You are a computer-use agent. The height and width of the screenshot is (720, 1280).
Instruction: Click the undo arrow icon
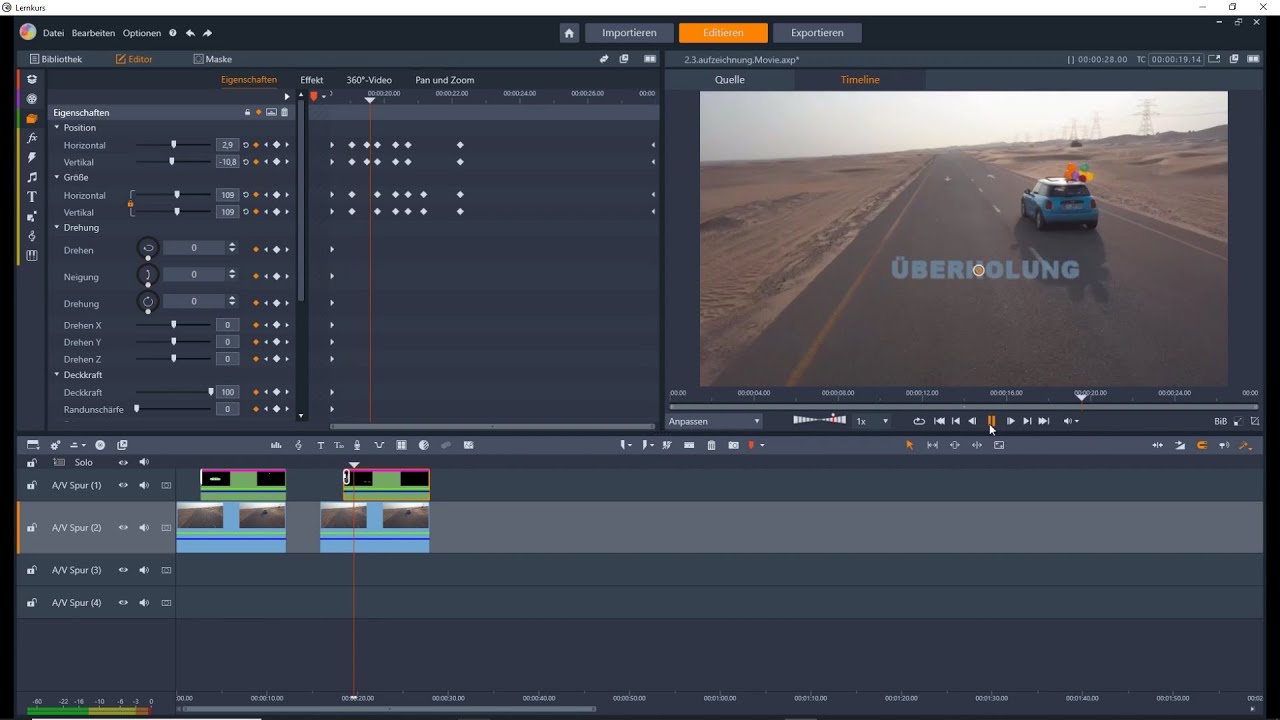tap(190, 33)
